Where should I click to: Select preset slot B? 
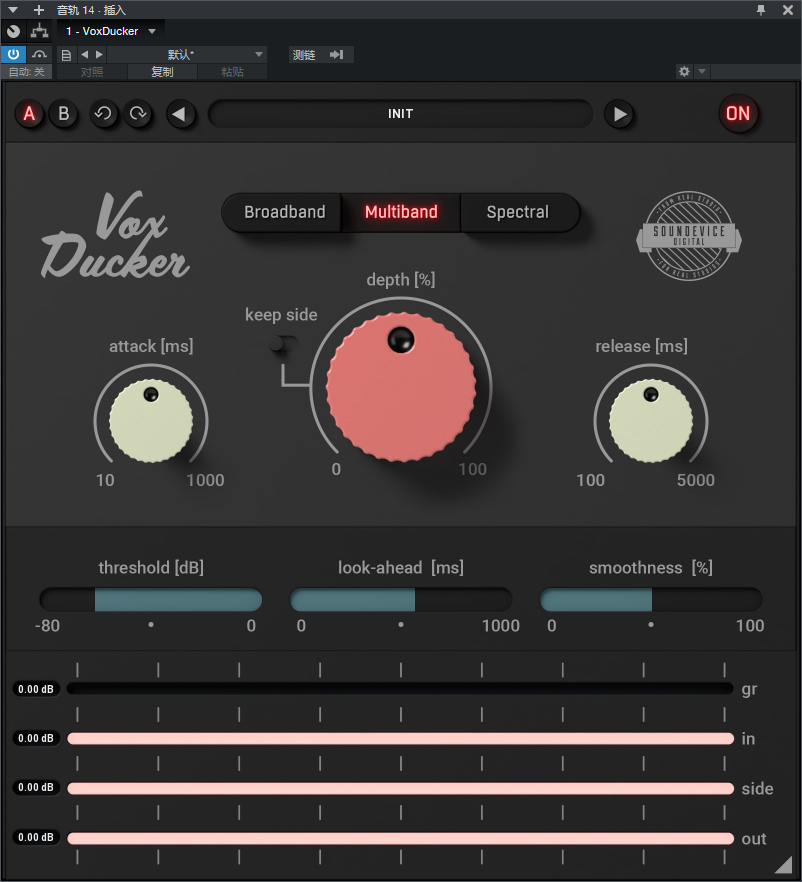[x=64, y=114]
